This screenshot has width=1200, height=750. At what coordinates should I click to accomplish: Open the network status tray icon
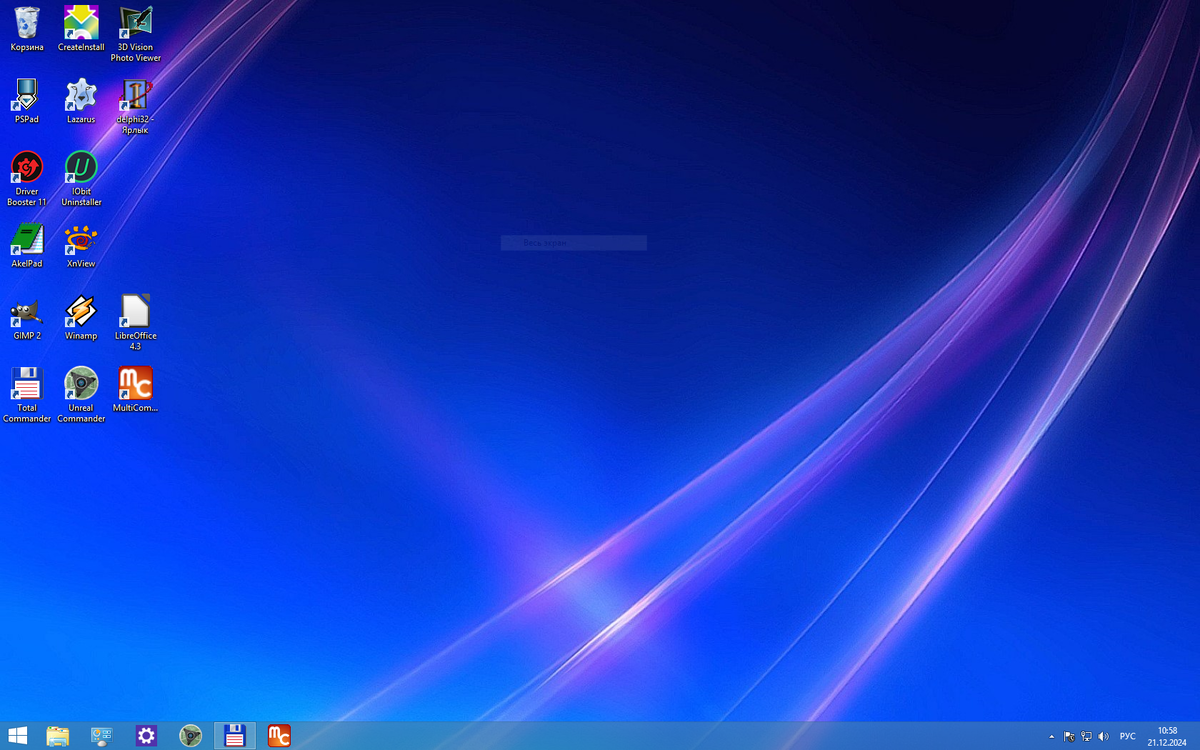coord(1086,736)
